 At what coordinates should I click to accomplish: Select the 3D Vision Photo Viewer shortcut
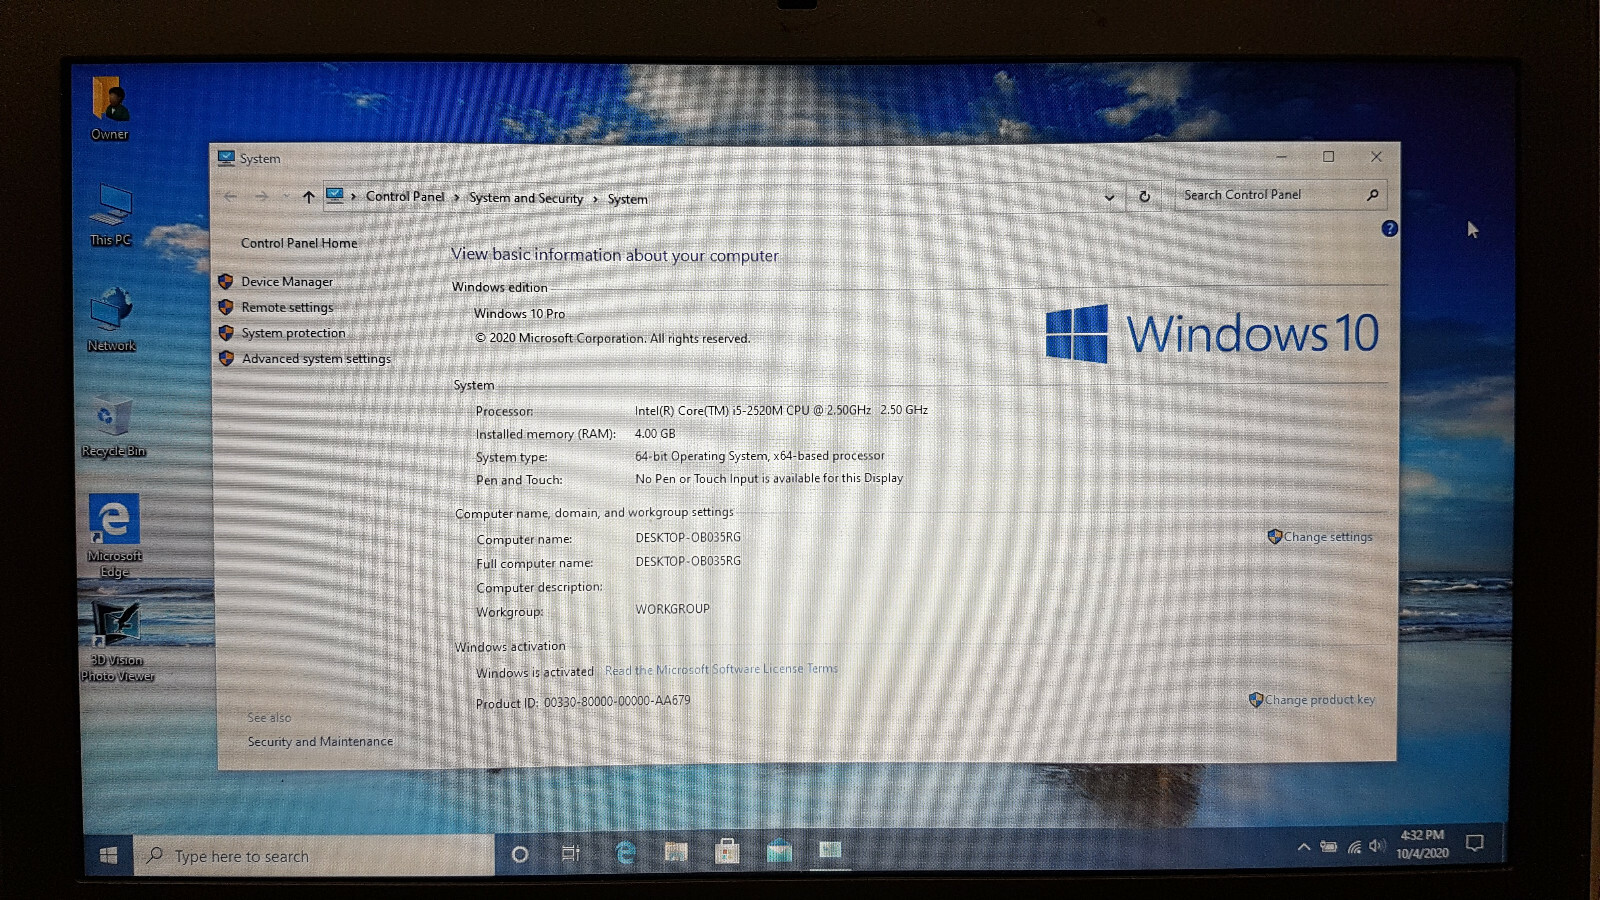coord(117,641)
